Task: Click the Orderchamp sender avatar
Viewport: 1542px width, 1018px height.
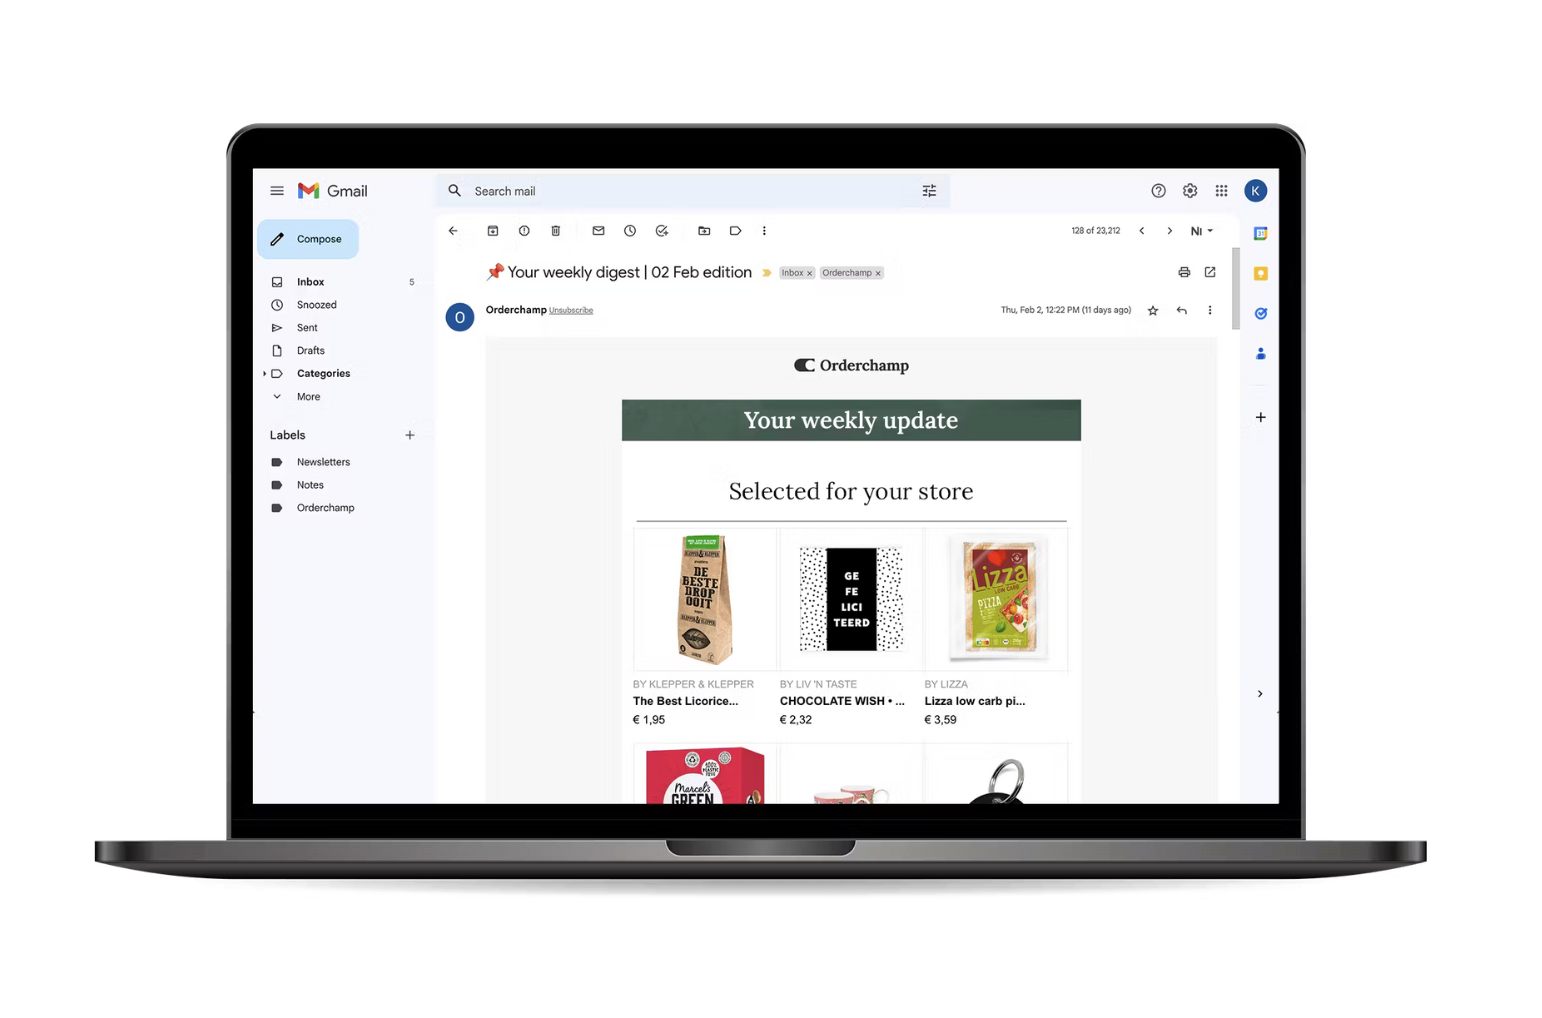Action: [x=460, y=317]
